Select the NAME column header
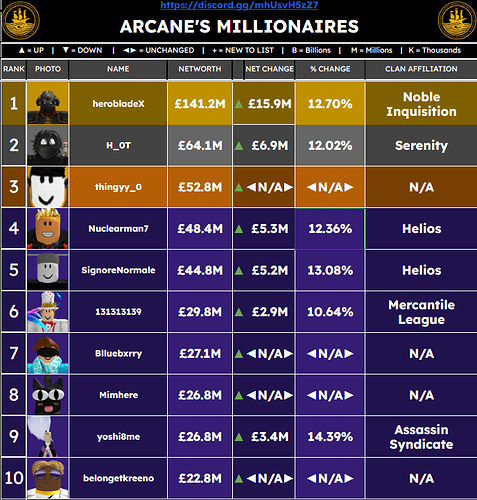 [118, 69]
